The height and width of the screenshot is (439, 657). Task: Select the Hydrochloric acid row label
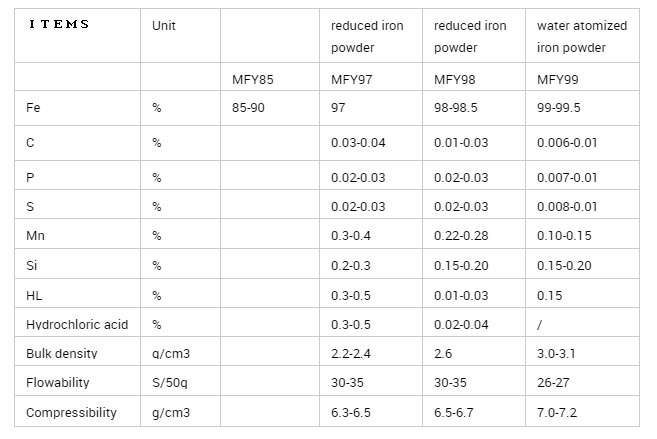[x=75, y=325]
